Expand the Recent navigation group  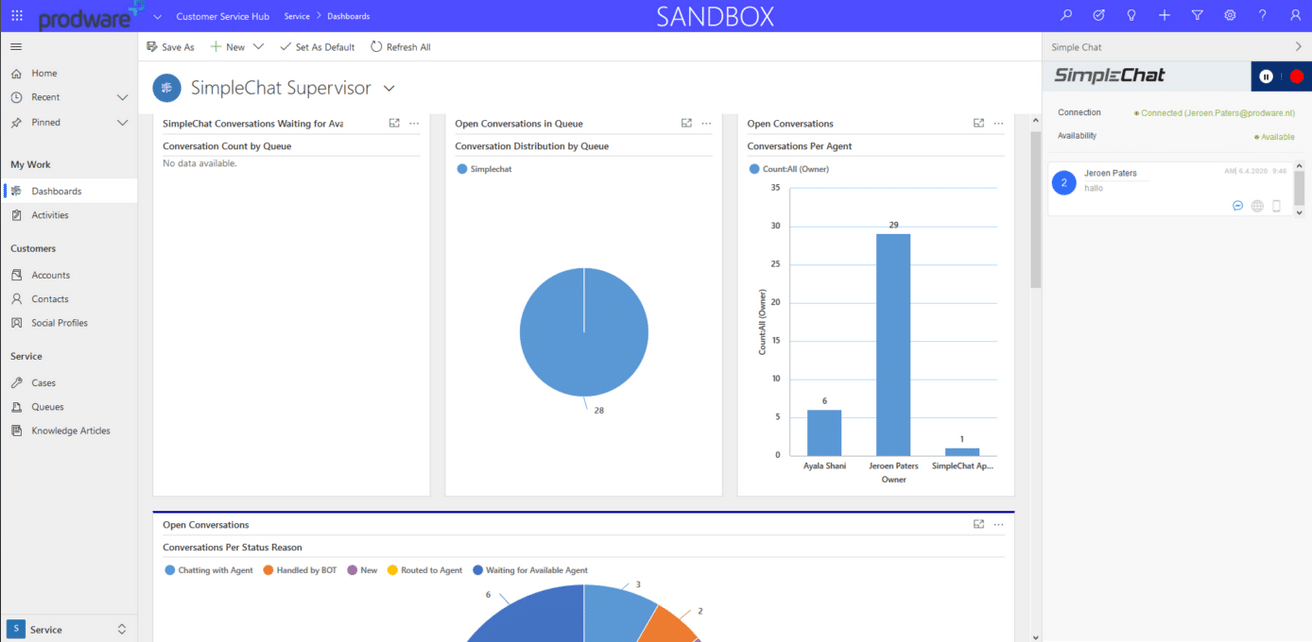point(122,98)
